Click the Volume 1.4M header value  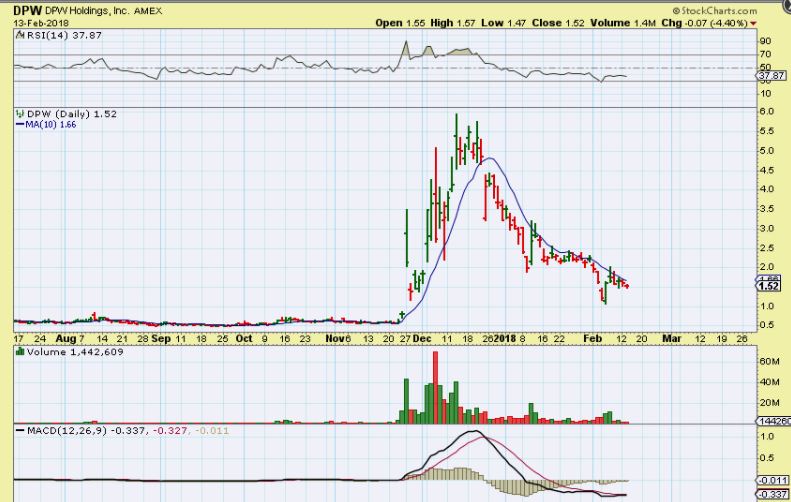(624, 23)
